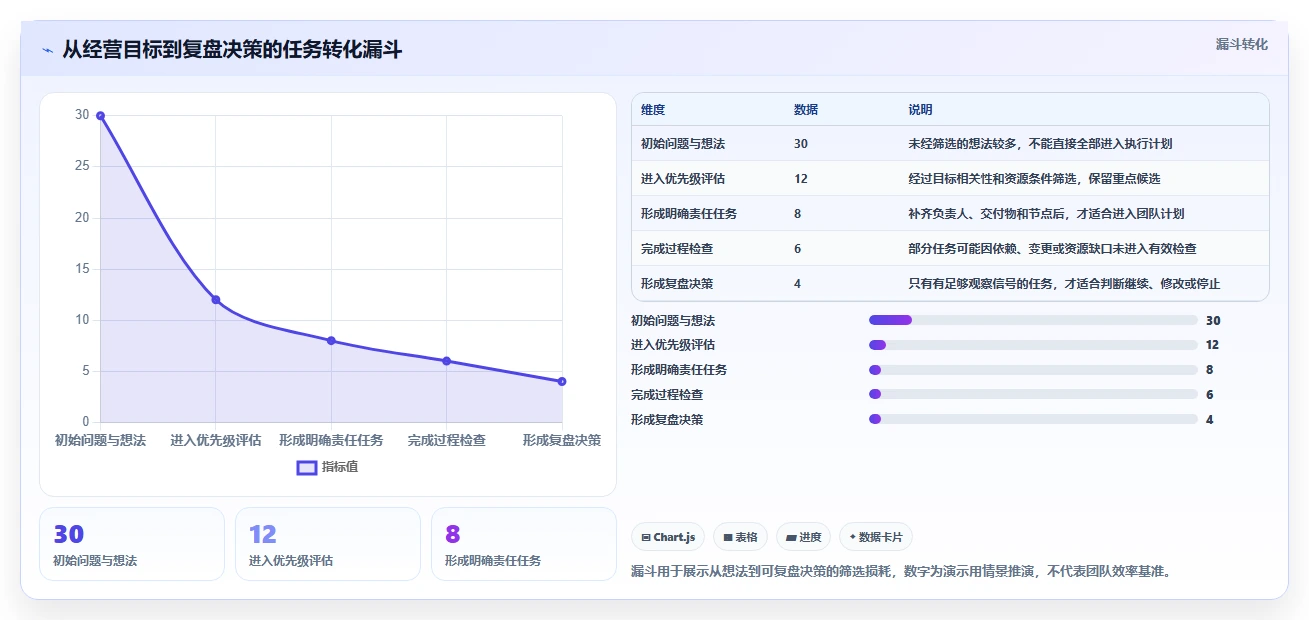The image size is (1309, 620).
Task: Click the data card showing 30
Action: coord(132,544)
